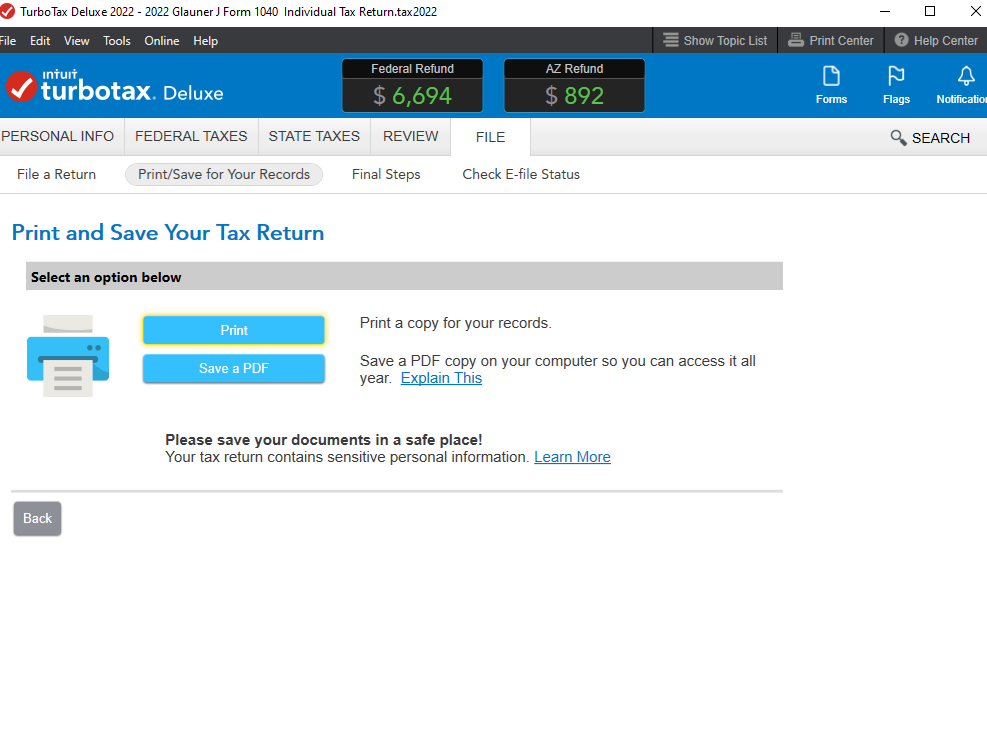Screen dimensions: 987x755
Task: Click the TurboTax title bar app icon
Action: click(7, 11)
